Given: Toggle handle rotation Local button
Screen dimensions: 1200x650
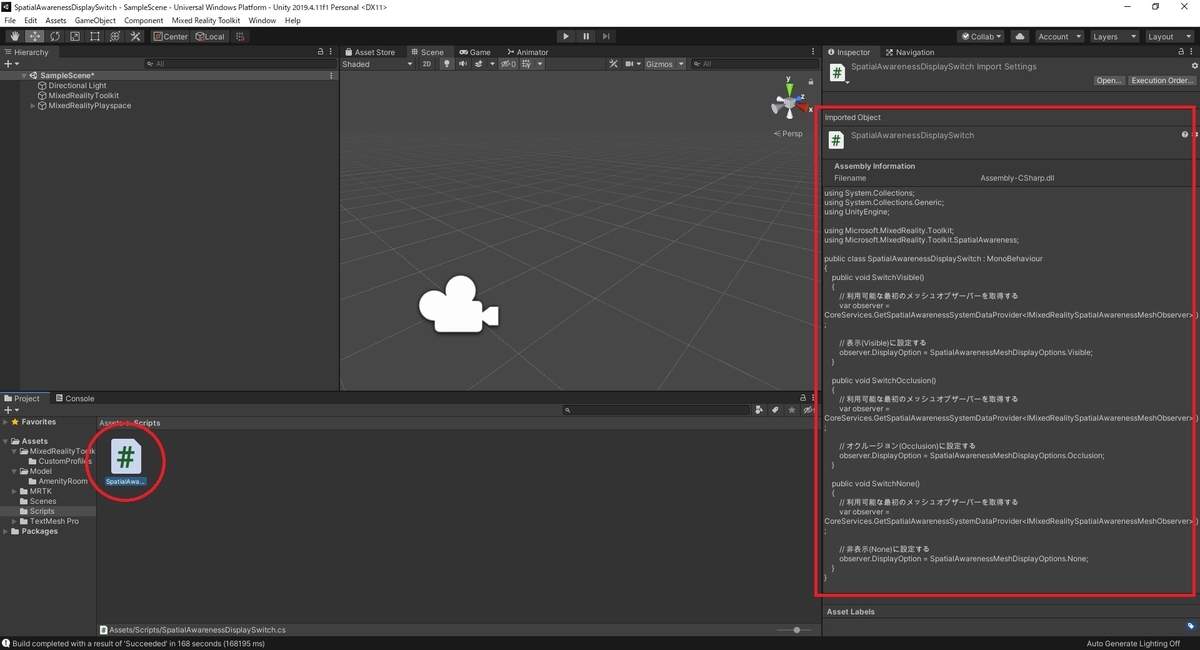Looking at the screenshot, I should pos(210,36).
